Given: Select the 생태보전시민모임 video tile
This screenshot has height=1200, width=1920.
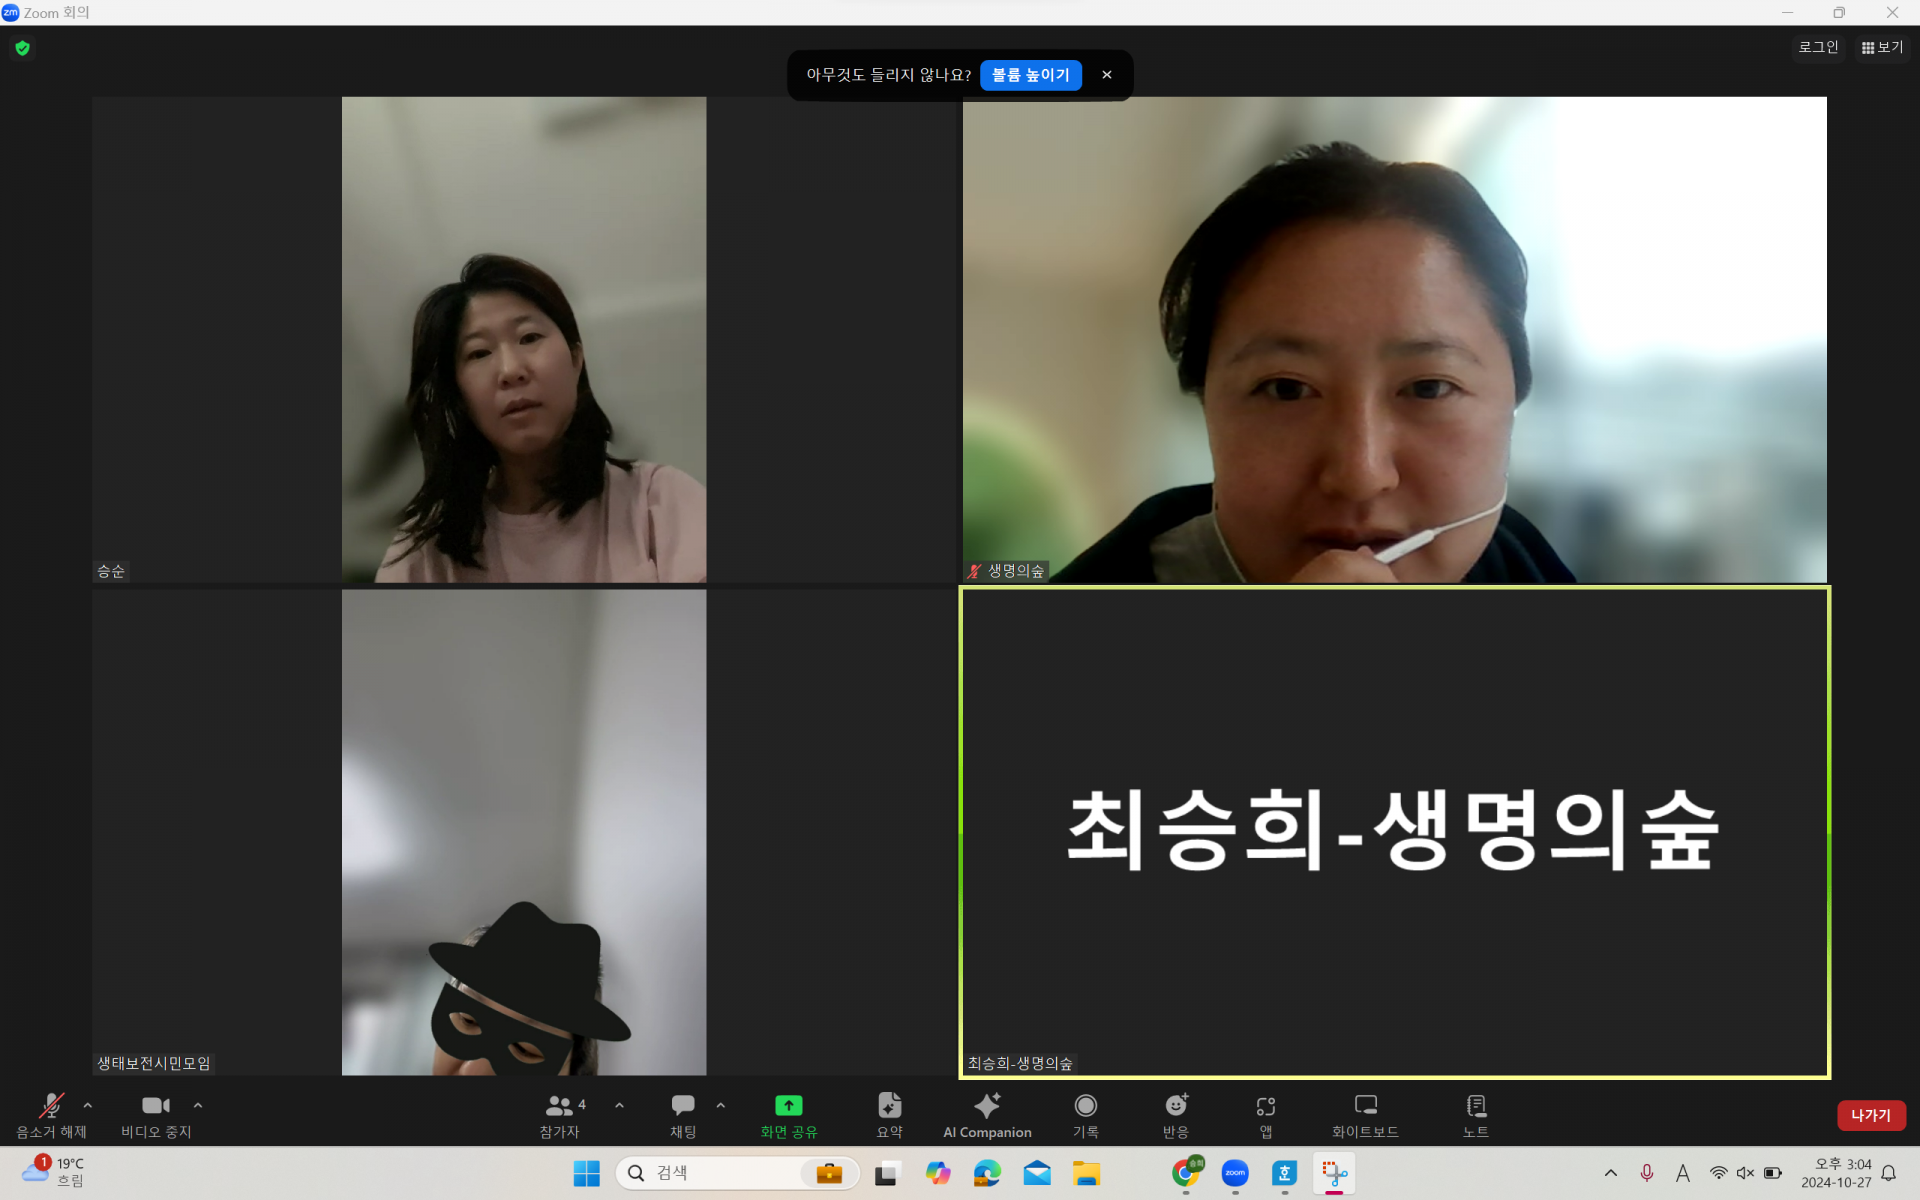Looking at the screenshot, I should click(x=524, y=832).
